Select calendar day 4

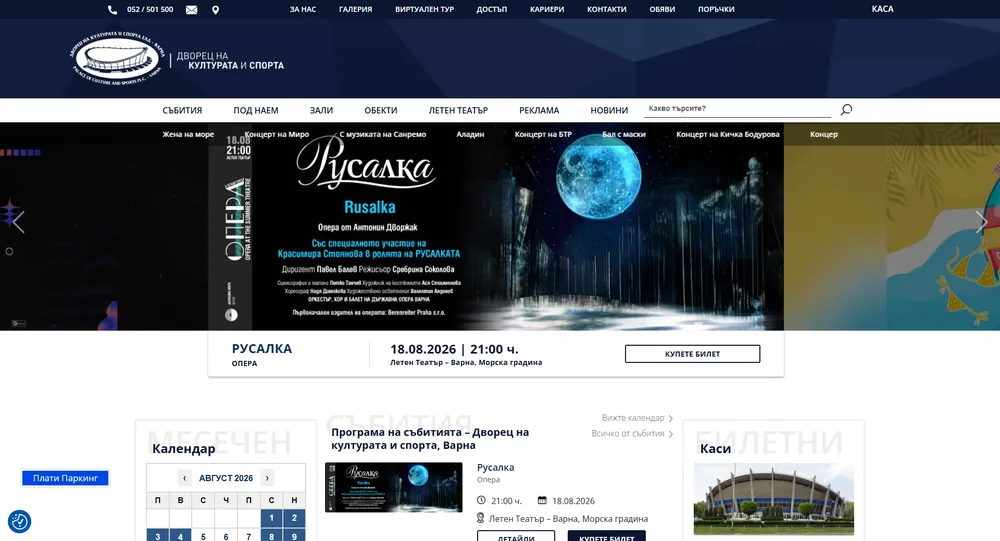pyautogui.click(x=180, y=535)
